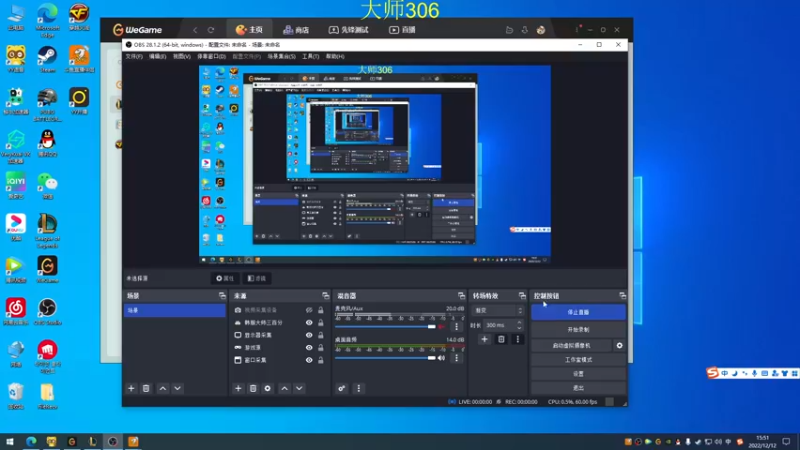Open the 渐变 transition dropdown

(497, 310)
